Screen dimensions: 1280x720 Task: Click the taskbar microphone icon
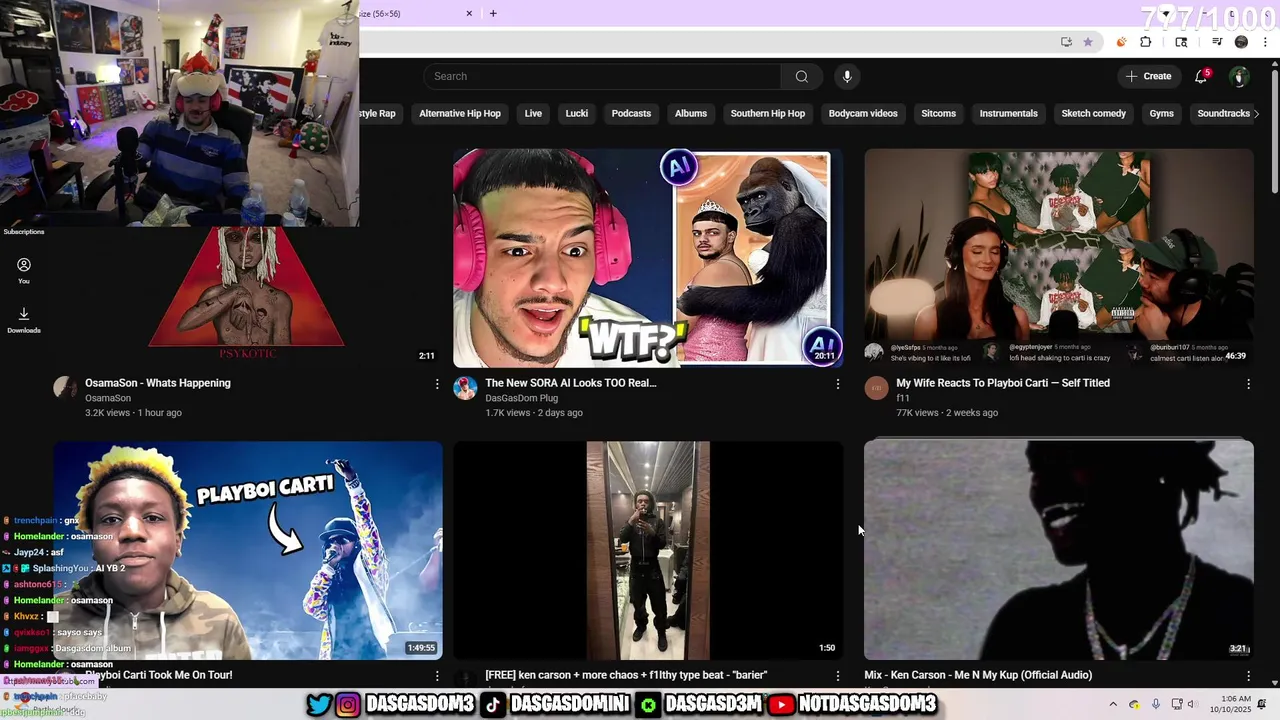pyautogui.click(x=1156, y=704)
